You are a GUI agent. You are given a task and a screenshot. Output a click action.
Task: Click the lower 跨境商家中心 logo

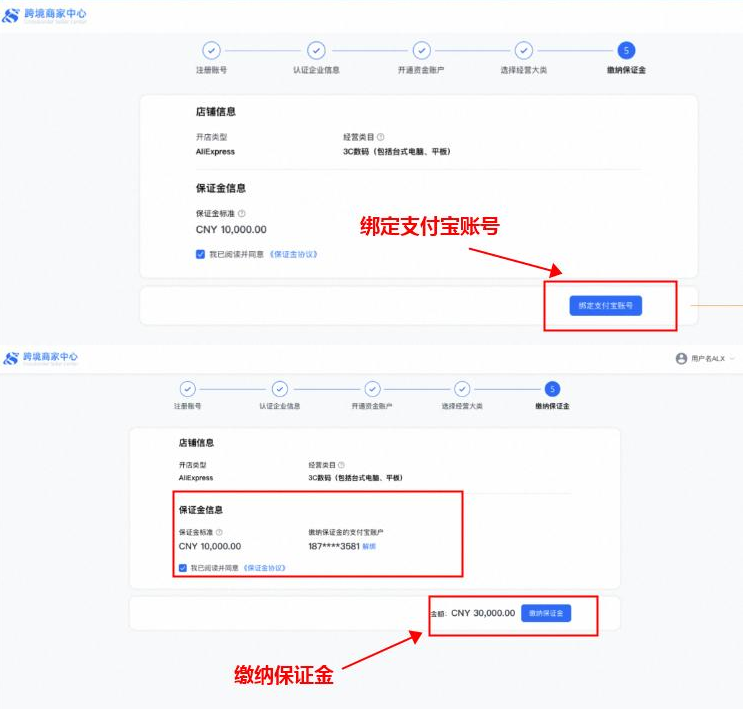[40, 358]
